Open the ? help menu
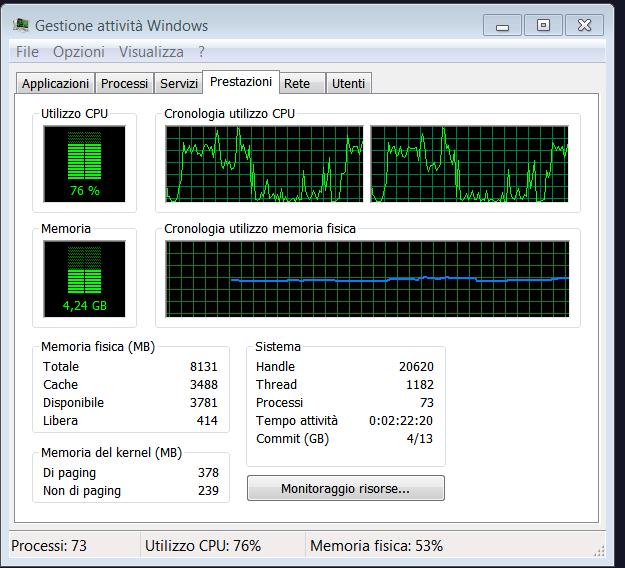 click(x=201, y=52)
